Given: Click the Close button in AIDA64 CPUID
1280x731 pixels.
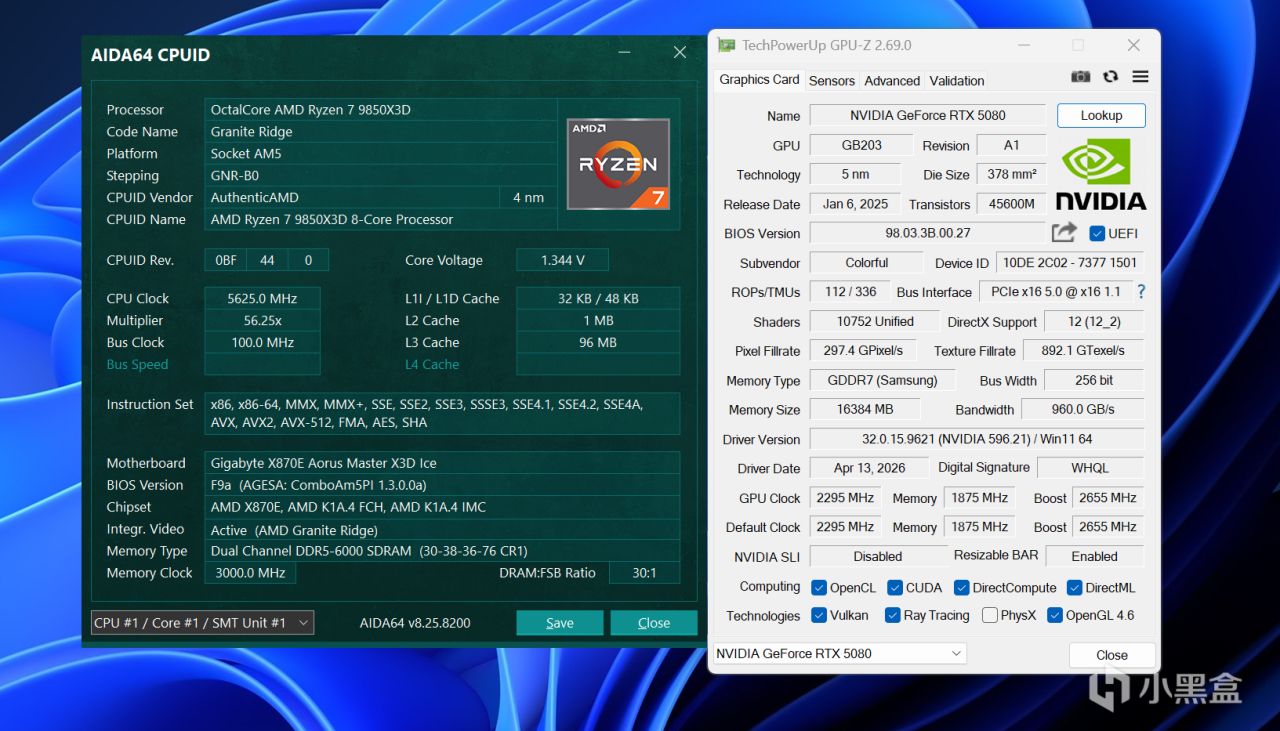Looking at the screenshot, I should click(654, 622).
